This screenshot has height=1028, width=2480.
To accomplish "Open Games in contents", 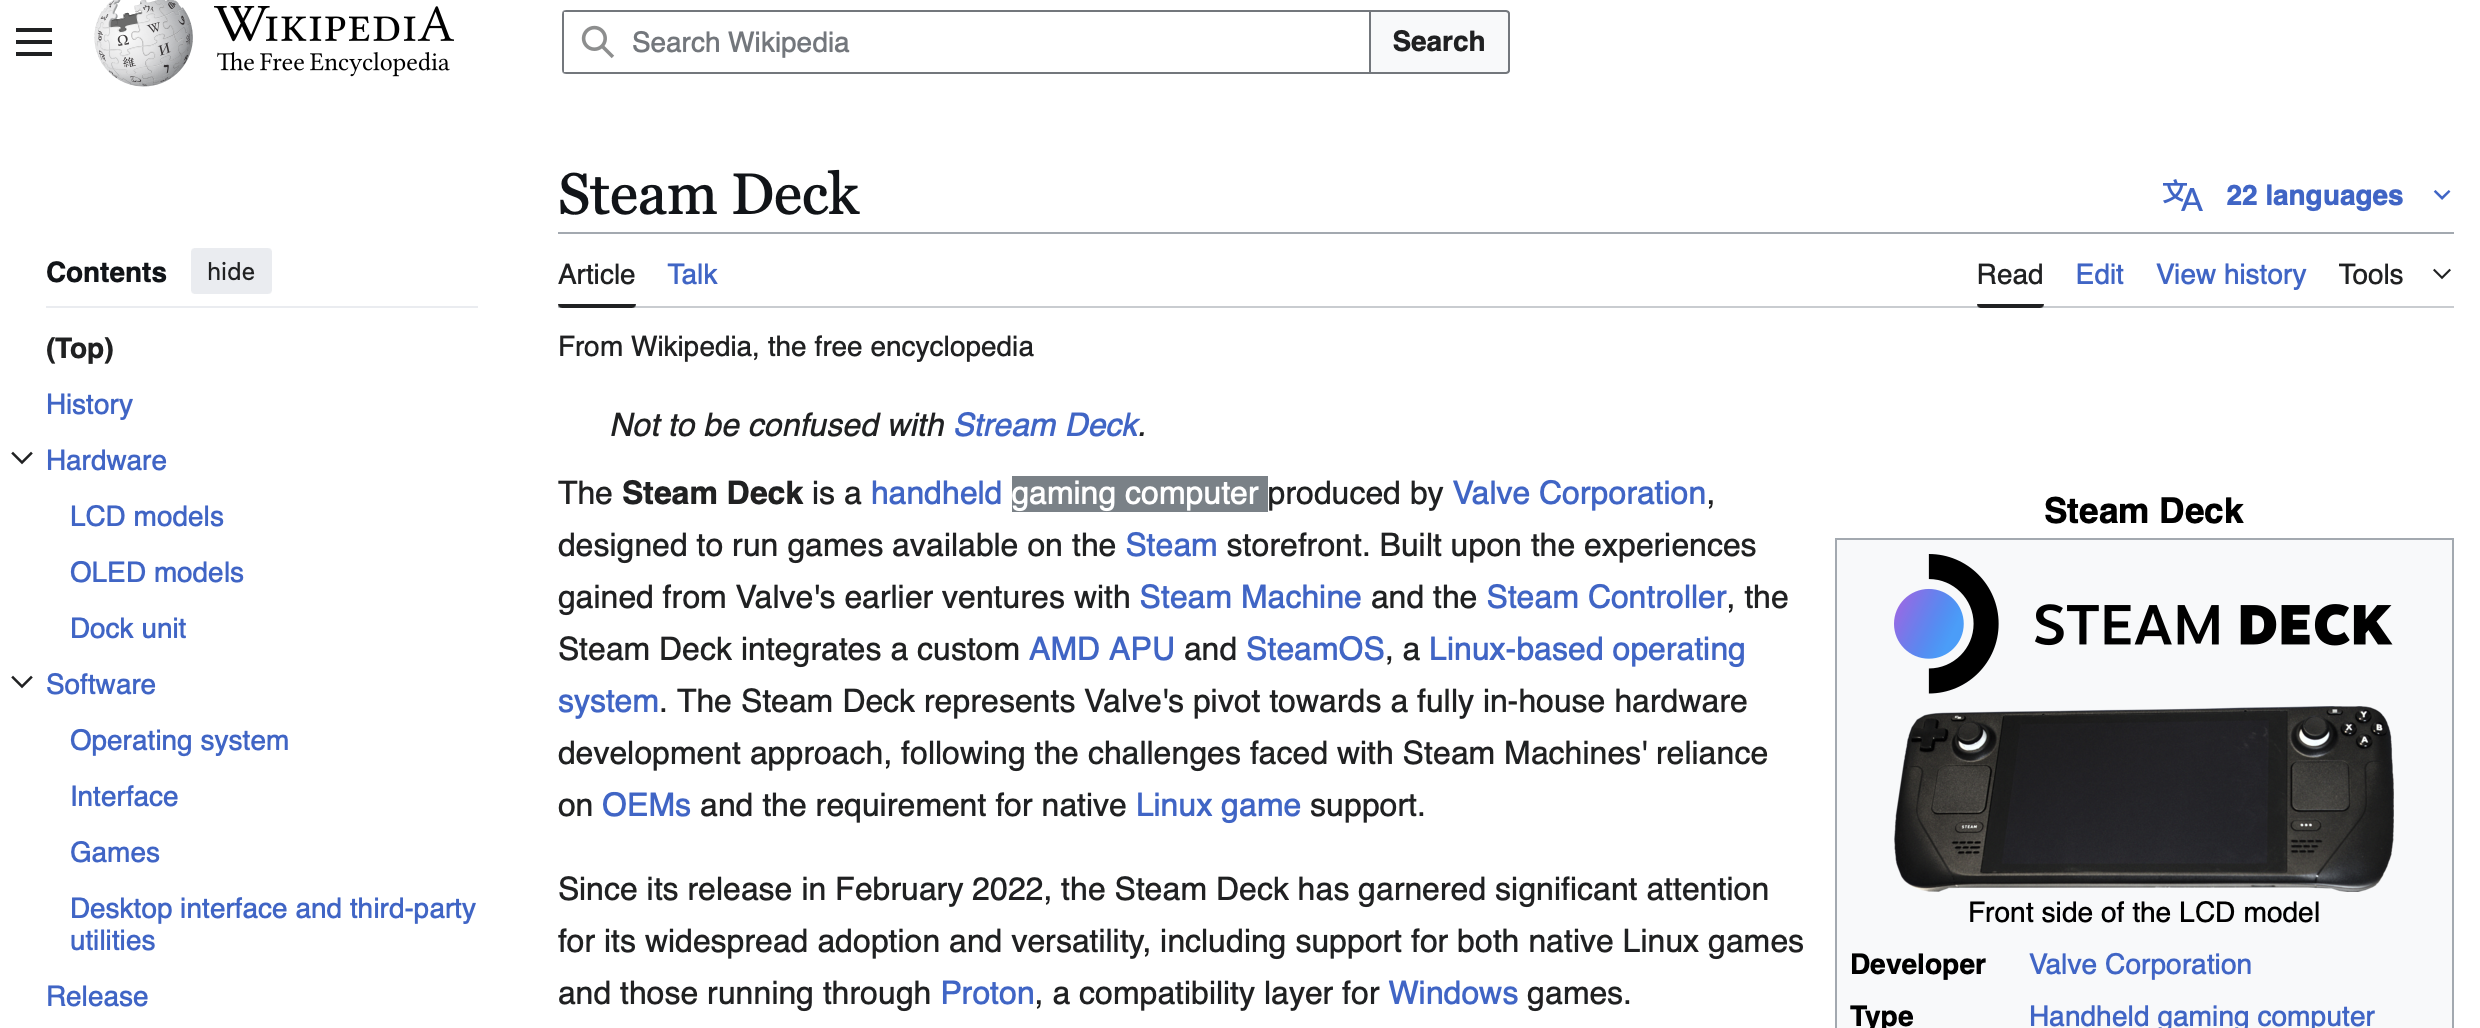I will [115, 852].
